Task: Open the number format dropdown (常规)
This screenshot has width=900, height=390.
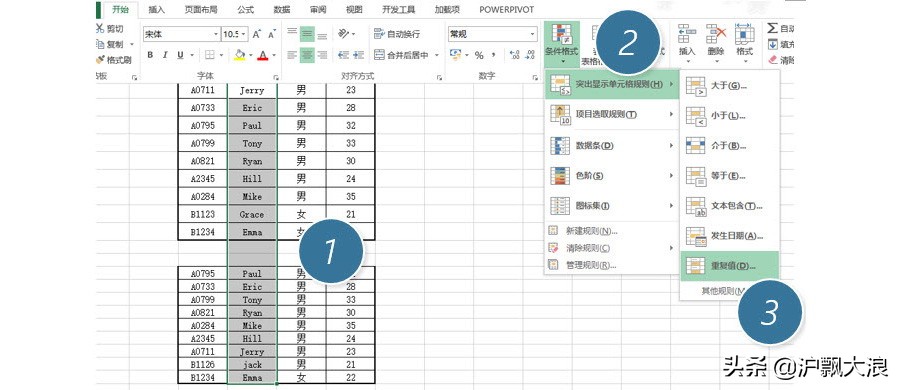Action: click(x=532, y=34)
